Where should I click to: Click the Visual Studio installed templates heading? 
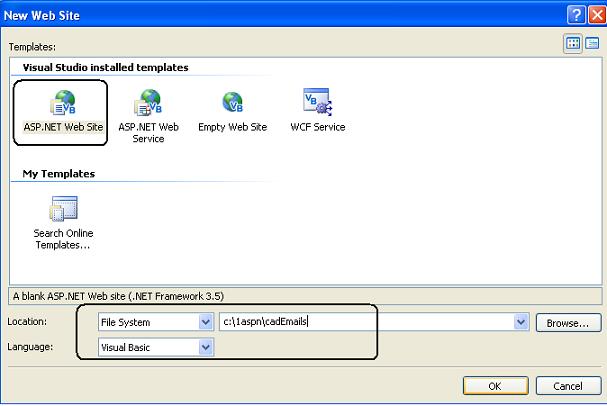click(105, 67)
